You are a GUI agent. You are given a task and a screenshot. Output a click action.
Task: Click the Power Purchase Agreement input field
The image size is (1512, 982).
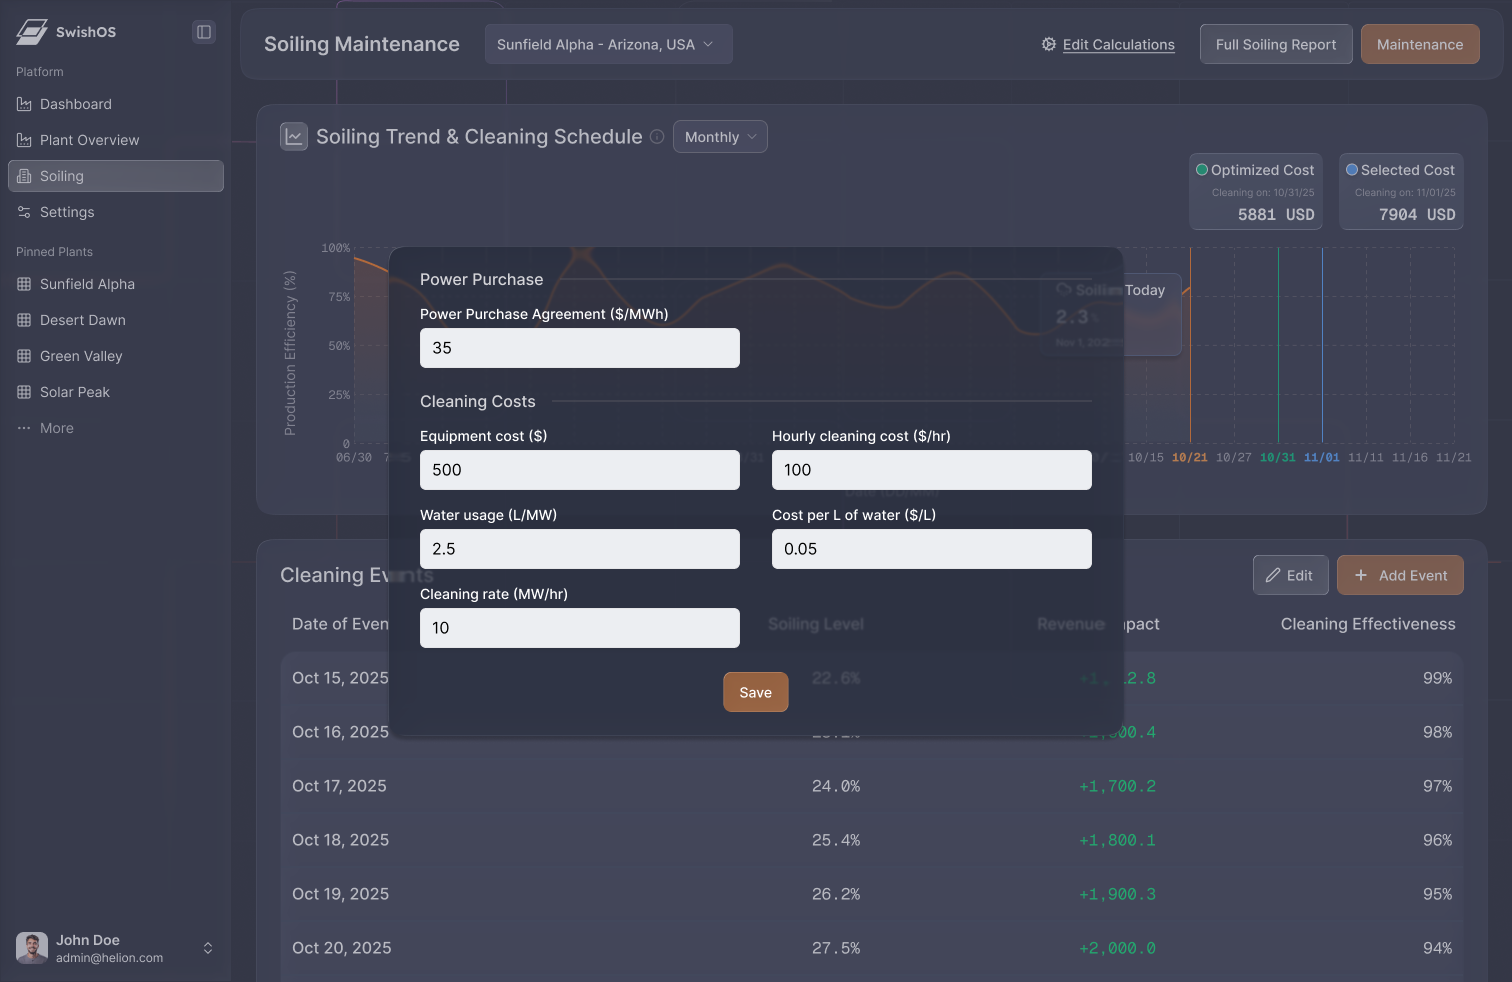579,348
